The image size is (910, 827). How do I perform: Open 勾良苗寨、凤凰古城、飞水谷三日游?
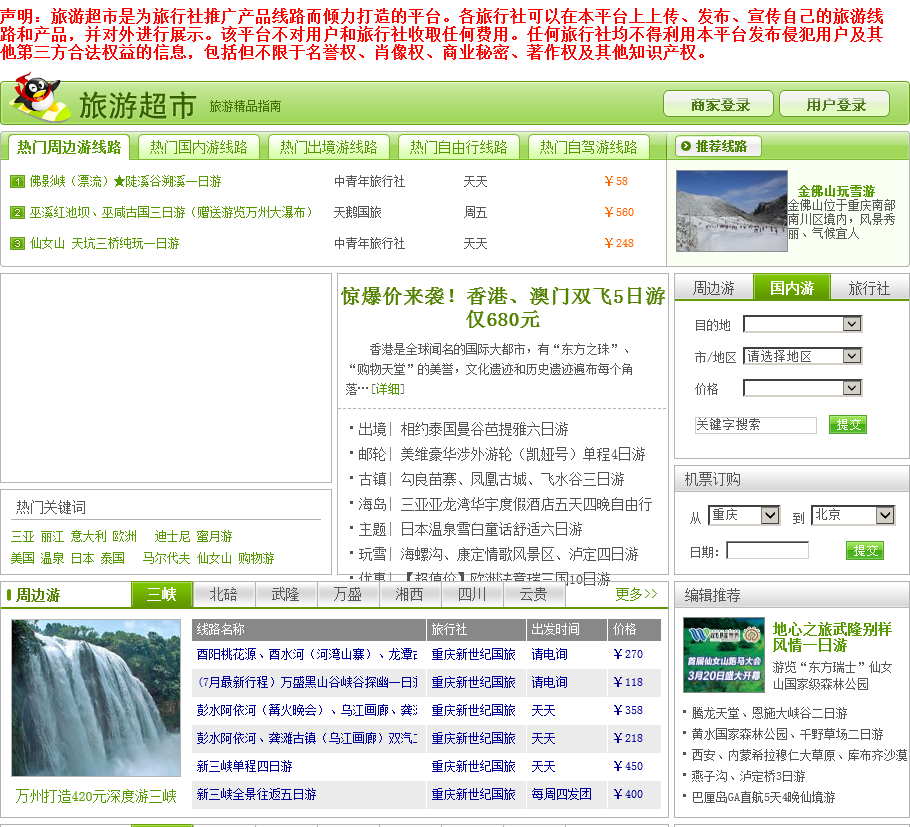pos(512,479)
